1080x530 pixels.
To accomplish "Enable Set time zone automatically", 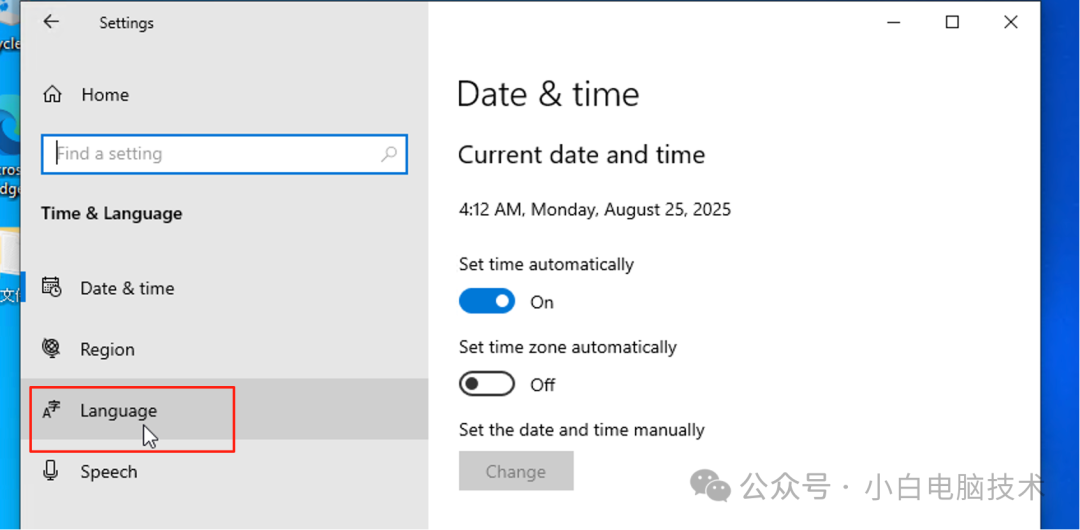I will point(487,384).
